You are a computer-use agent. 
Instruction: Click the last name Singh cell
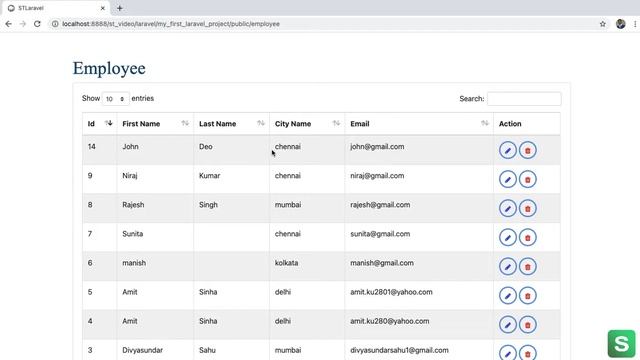231,209
